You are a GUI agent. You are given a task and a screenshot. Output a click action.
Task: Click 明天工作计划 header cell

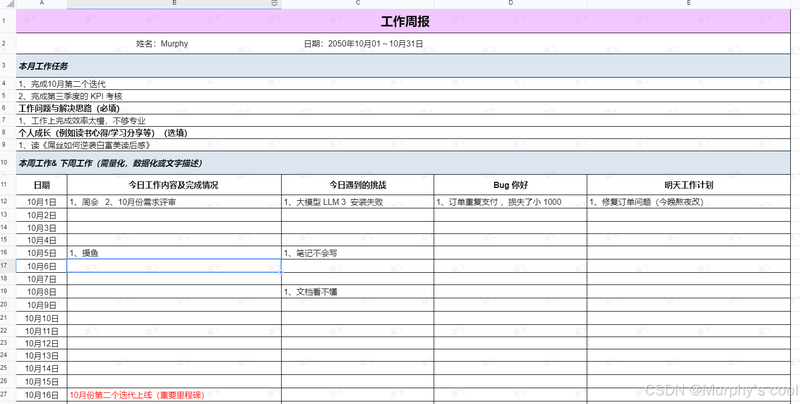(688, 185)
